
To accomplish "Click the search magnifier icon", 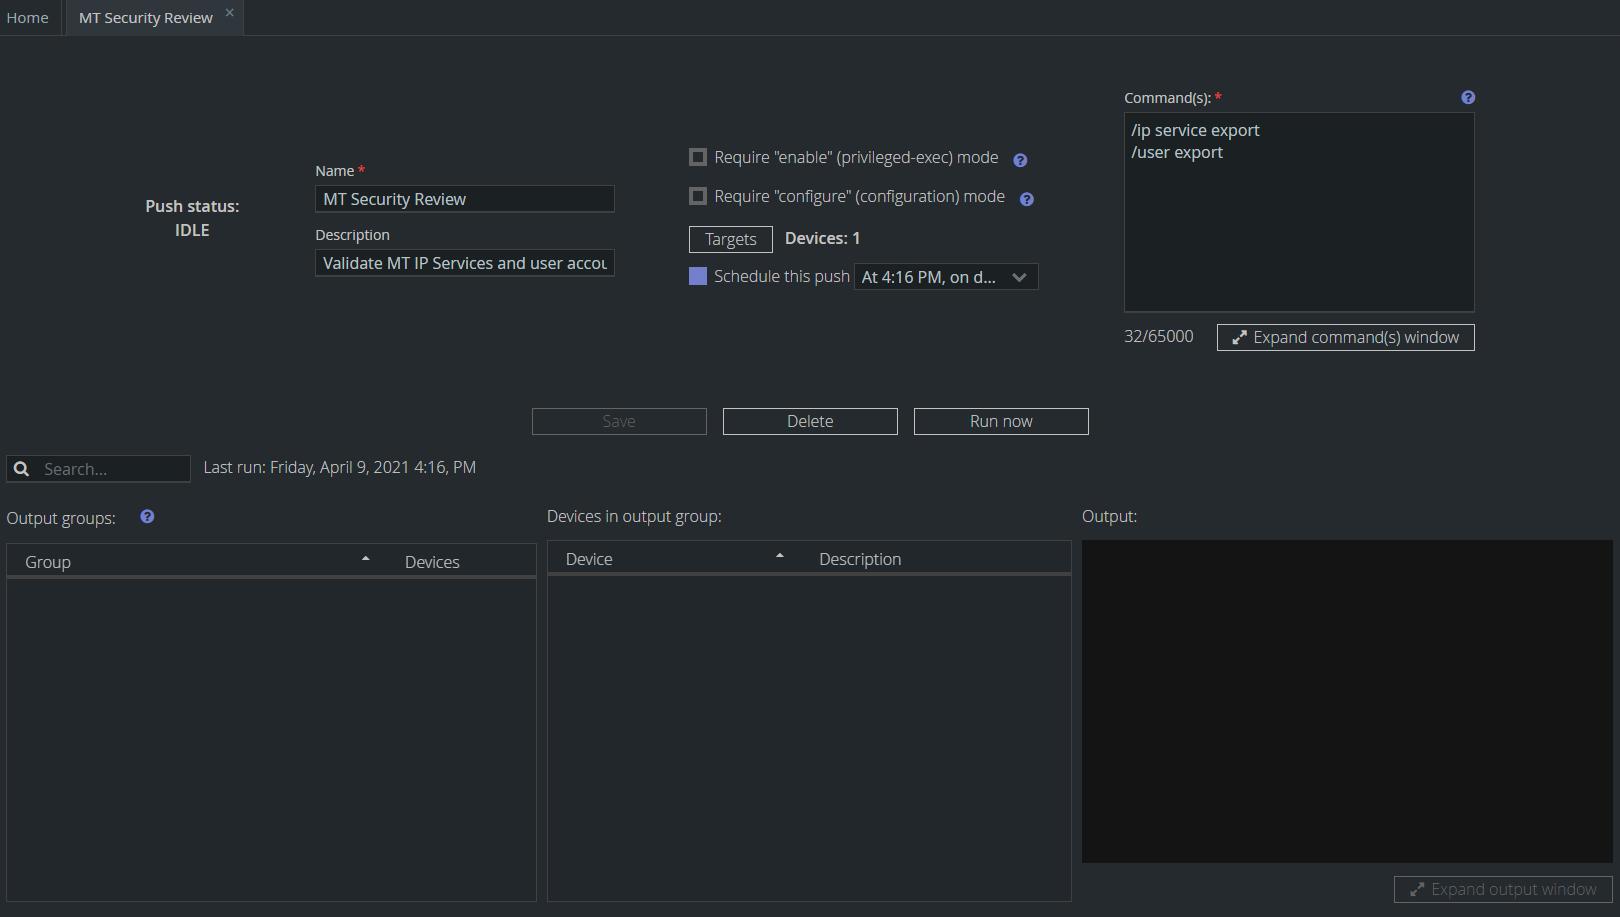I will tap(21, 469).
